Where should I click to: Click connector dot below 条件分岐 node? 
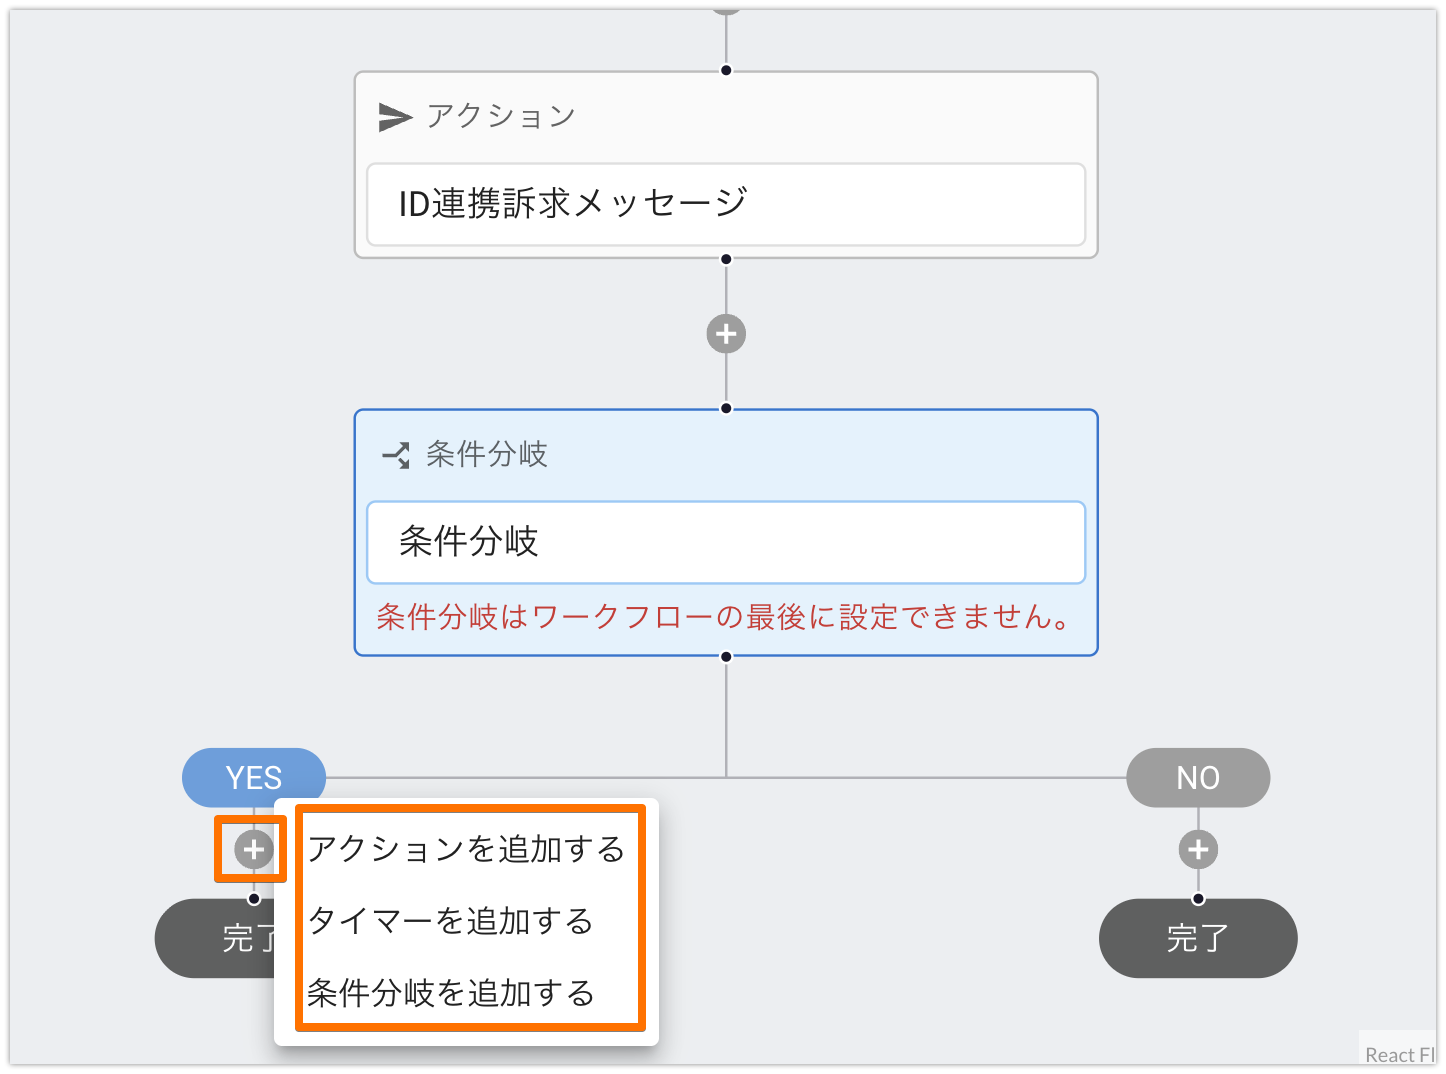pyautogui.click(x=726, y=657)
